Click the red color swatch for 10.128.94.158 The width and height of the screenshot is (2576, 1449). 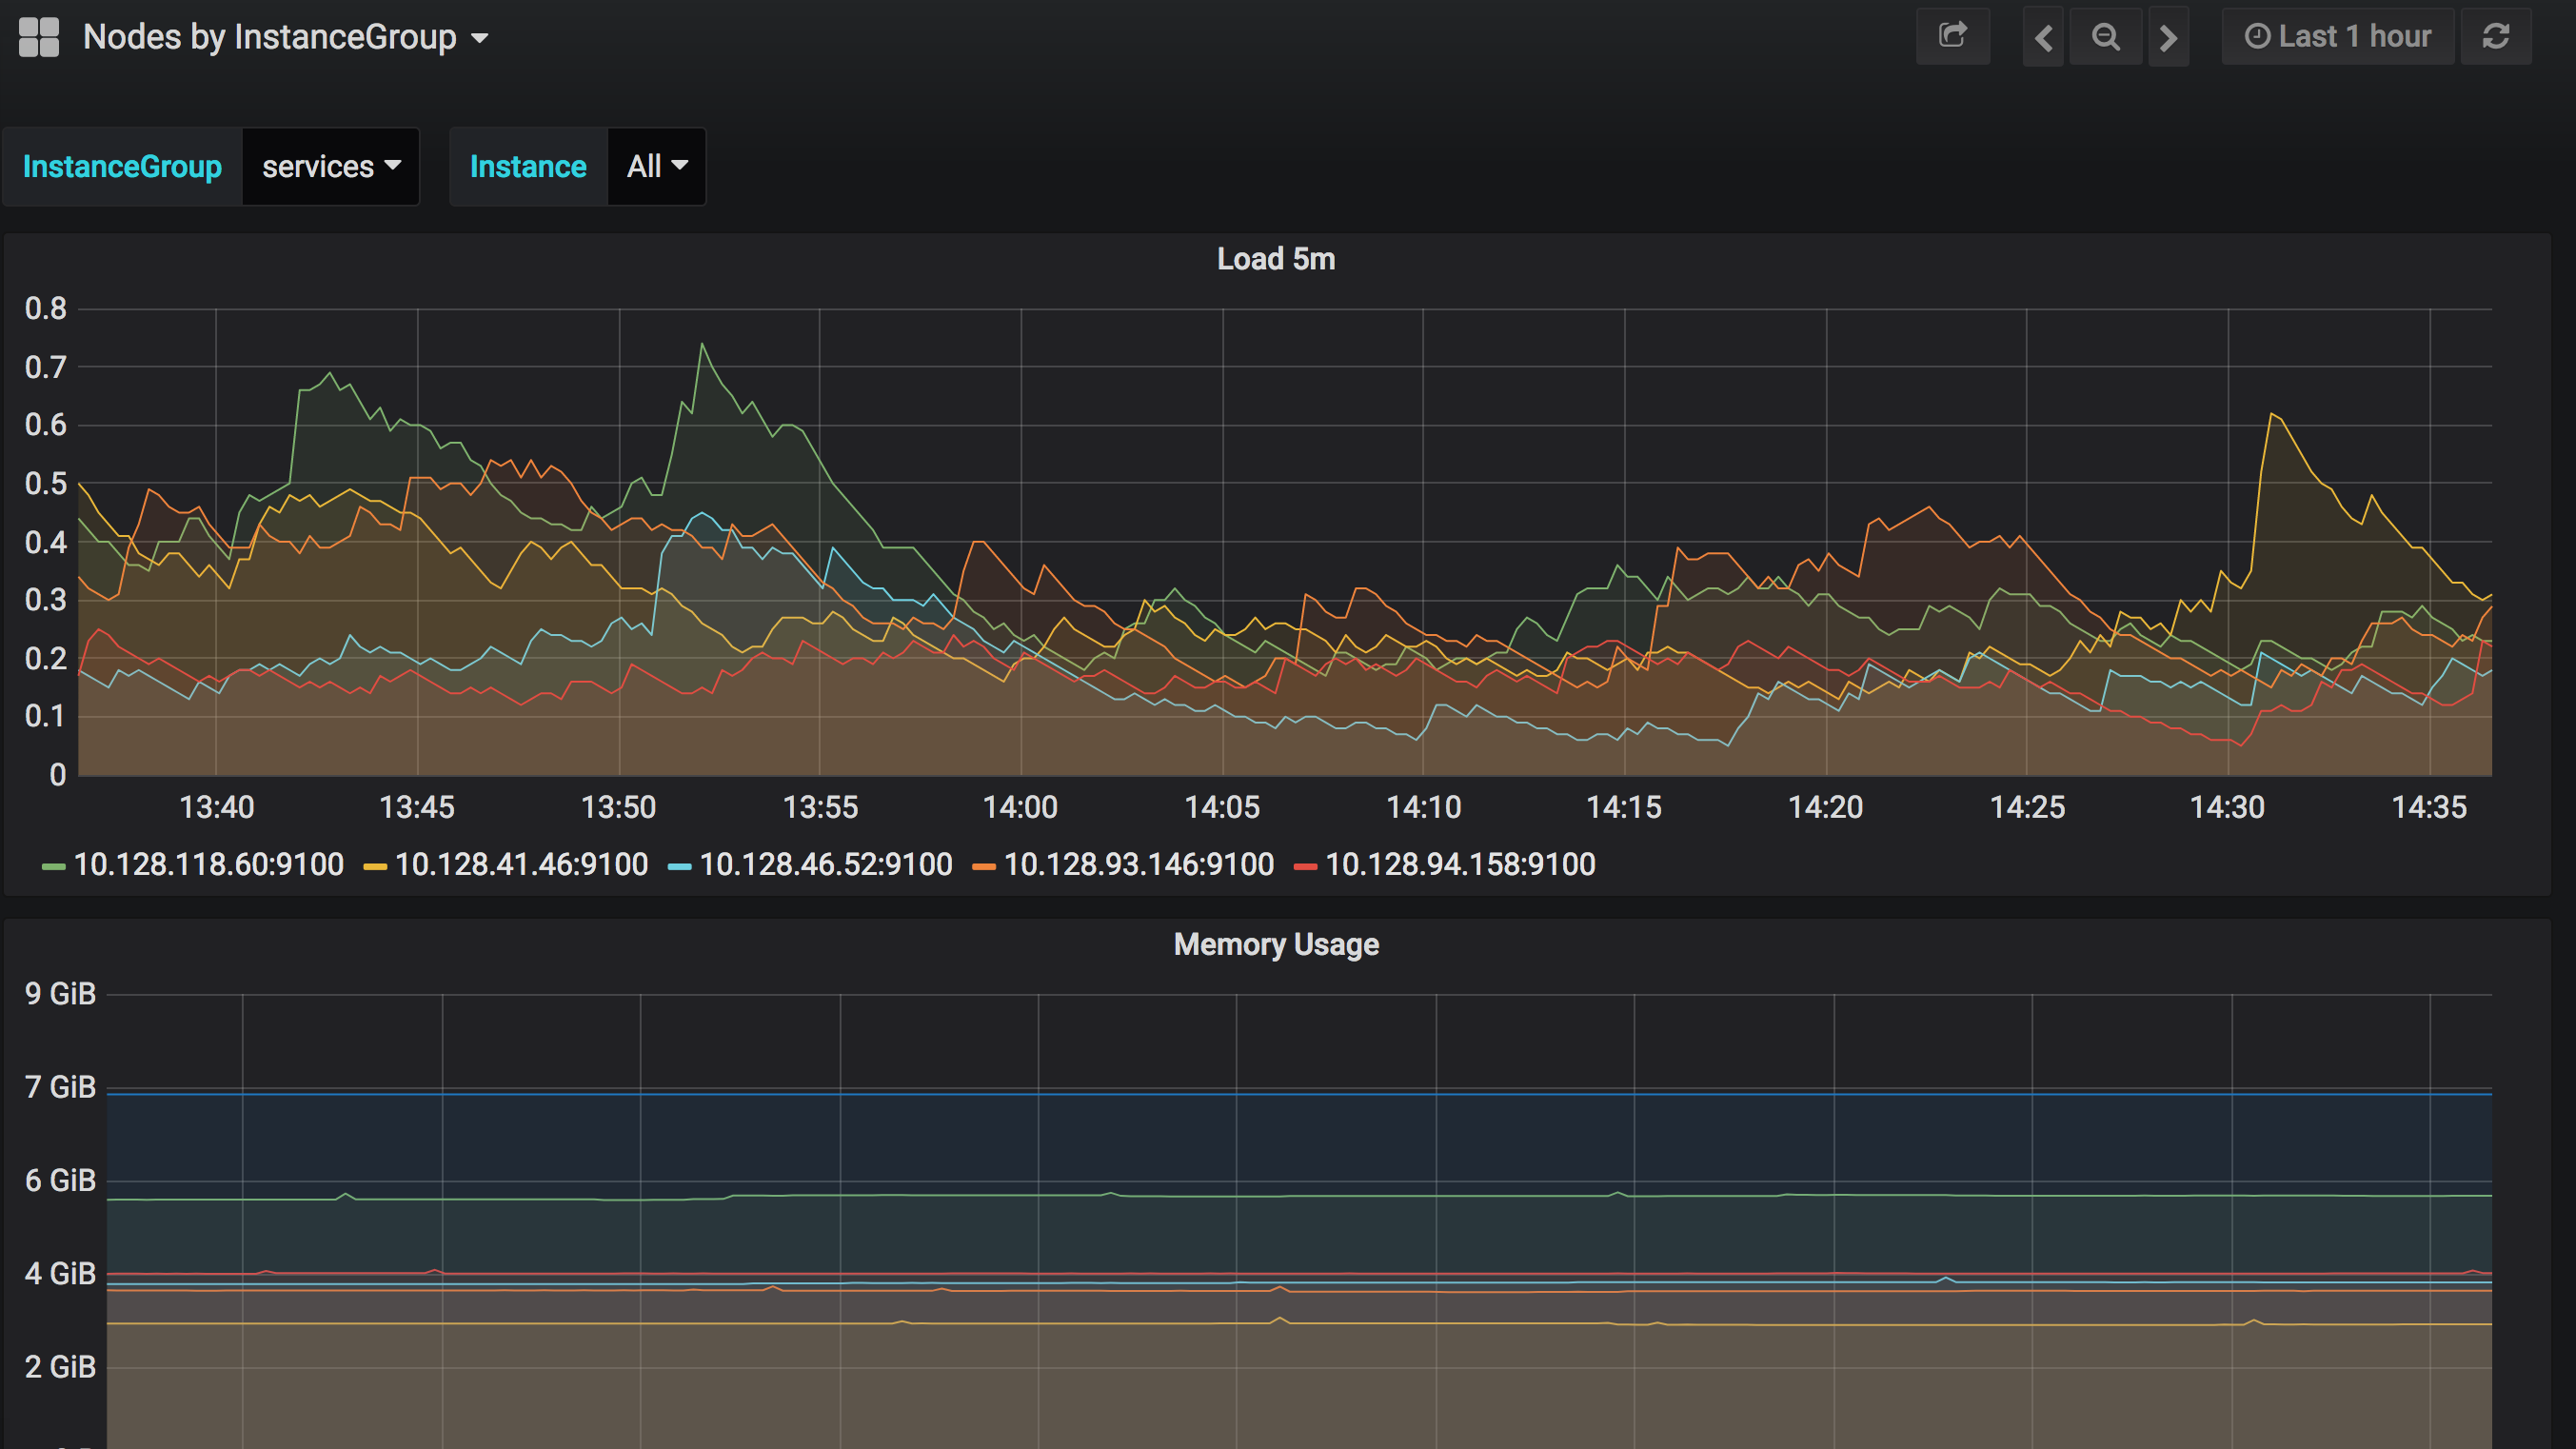click(1304, 866)
